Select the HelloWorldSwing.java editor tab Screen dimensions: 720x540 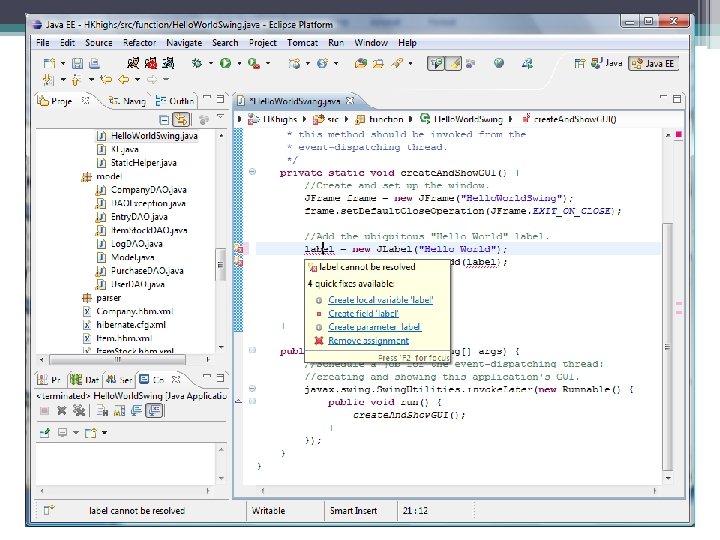[x=294, y=101]
